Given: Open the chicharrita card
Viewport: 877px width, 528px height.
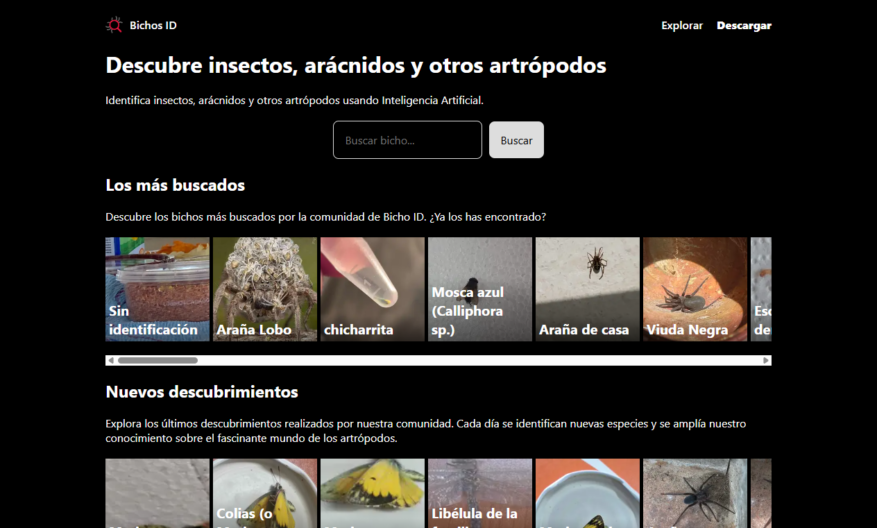Looking at the screenshot, I should click(x=373, y=289).
